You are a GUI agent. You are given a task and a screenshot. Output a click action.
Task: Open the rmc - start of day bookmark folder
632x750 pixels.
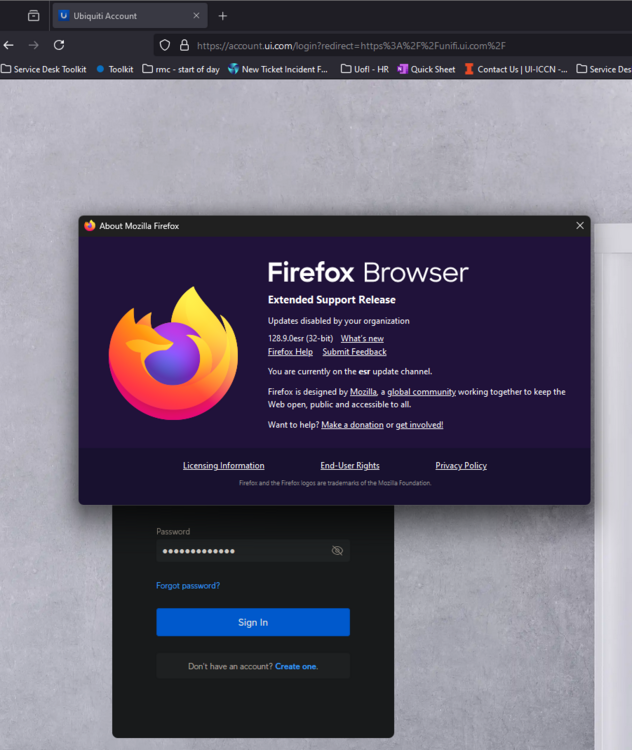181,69
